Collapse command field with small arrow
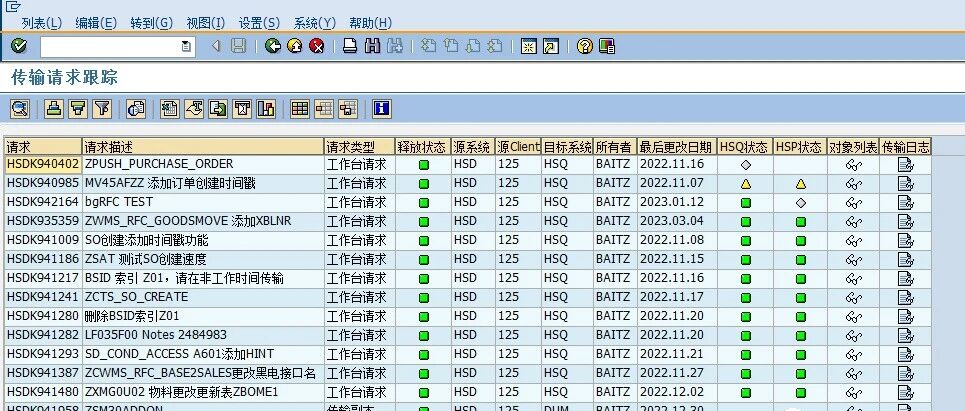 click(216, 46)
